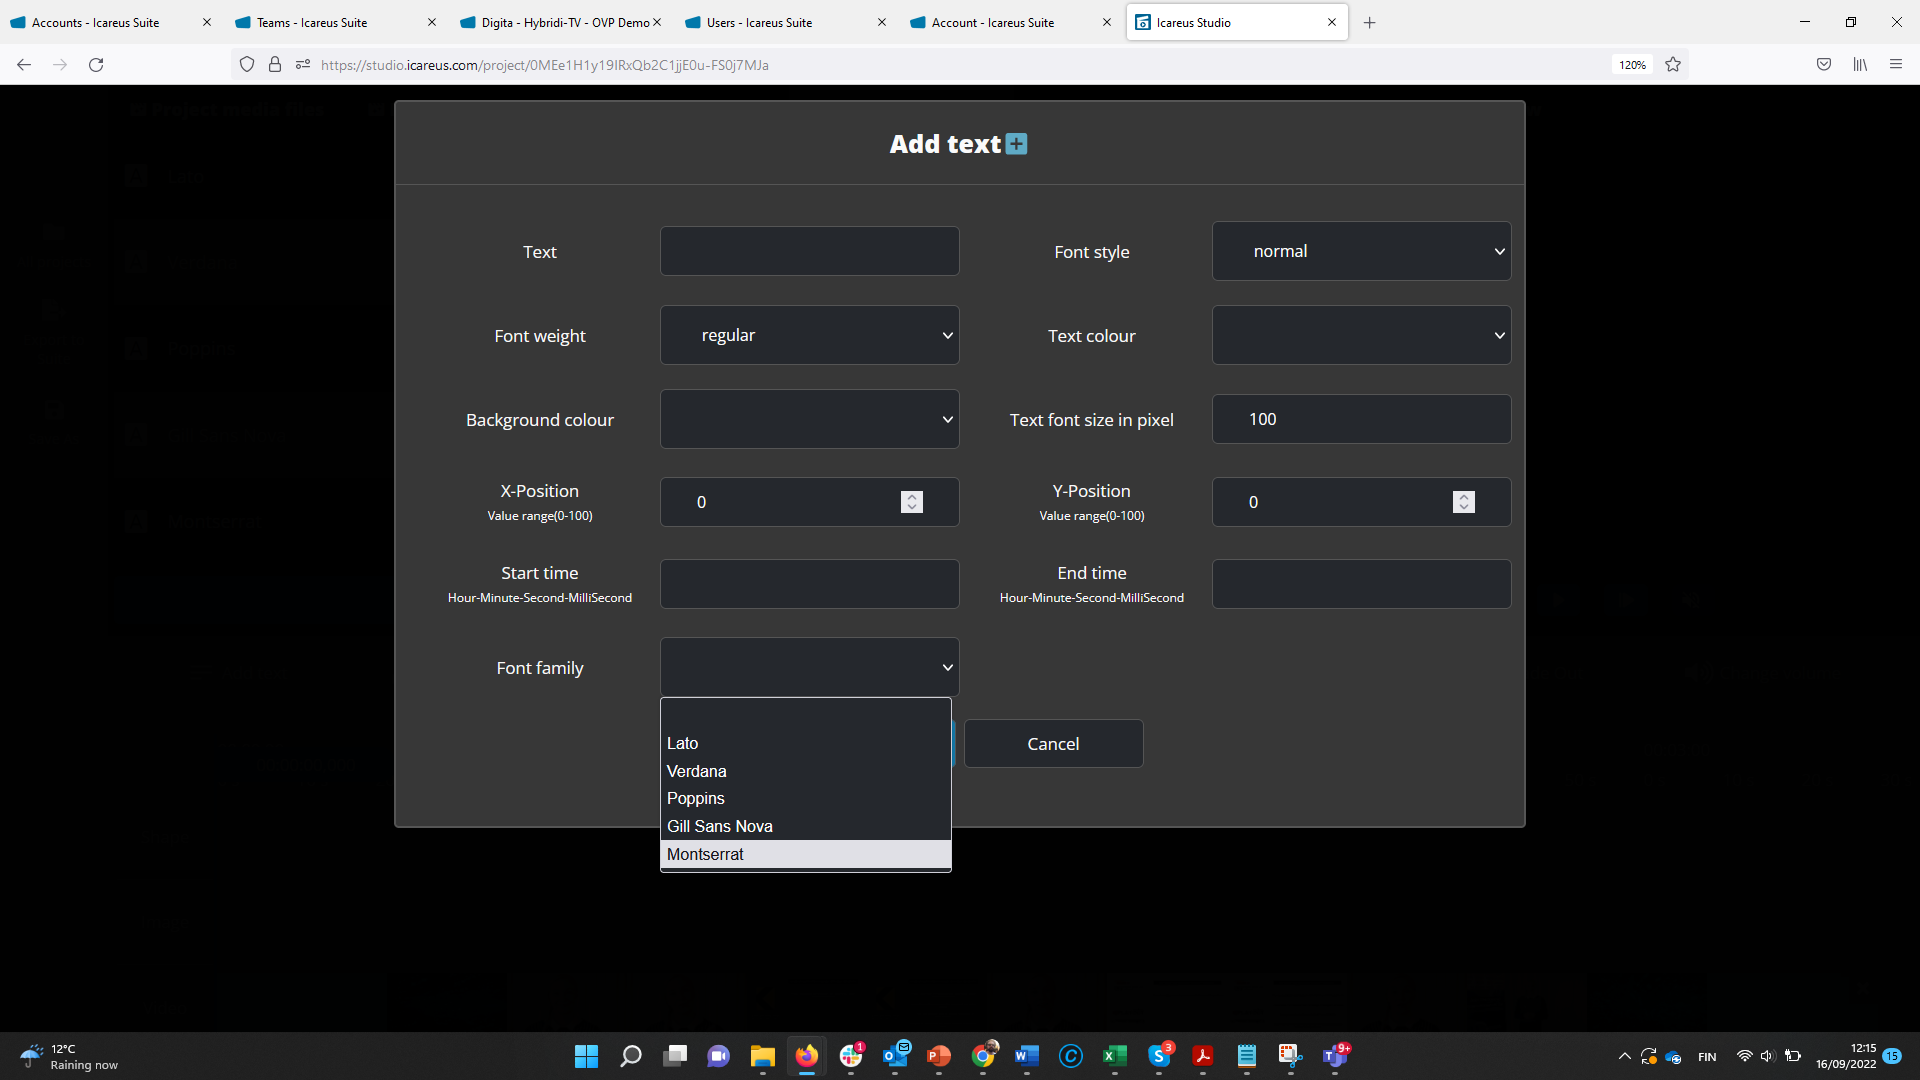Image resolution: width=1920 pixels, height=1080 pixels.
Task: Reload the page with the refresh icon
Action: click(x=96, y=65)
